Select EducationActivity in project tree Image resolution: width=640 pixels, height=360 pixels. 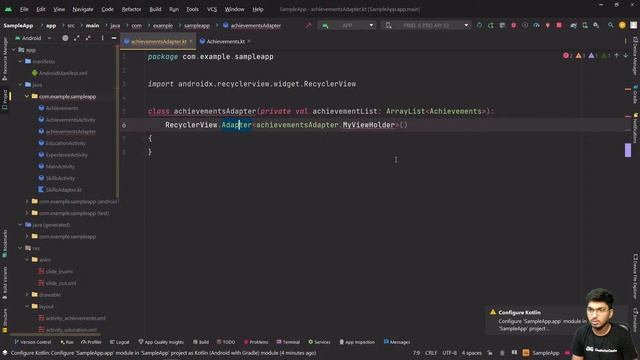pyautogui.click(x=62, y=143)
